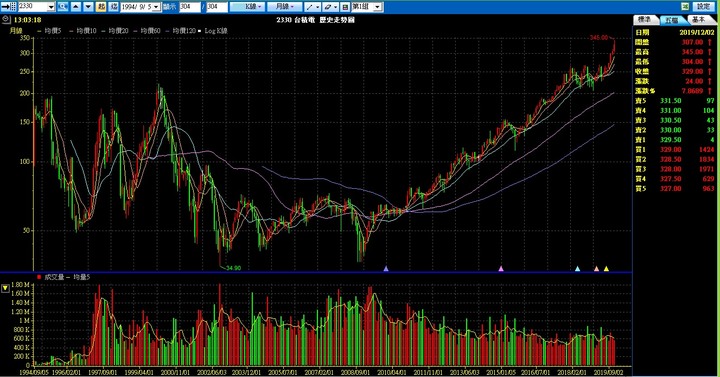Open the 1994/9/5 date picker dropdown
720x377 pixels.
[x=156, y=7]
